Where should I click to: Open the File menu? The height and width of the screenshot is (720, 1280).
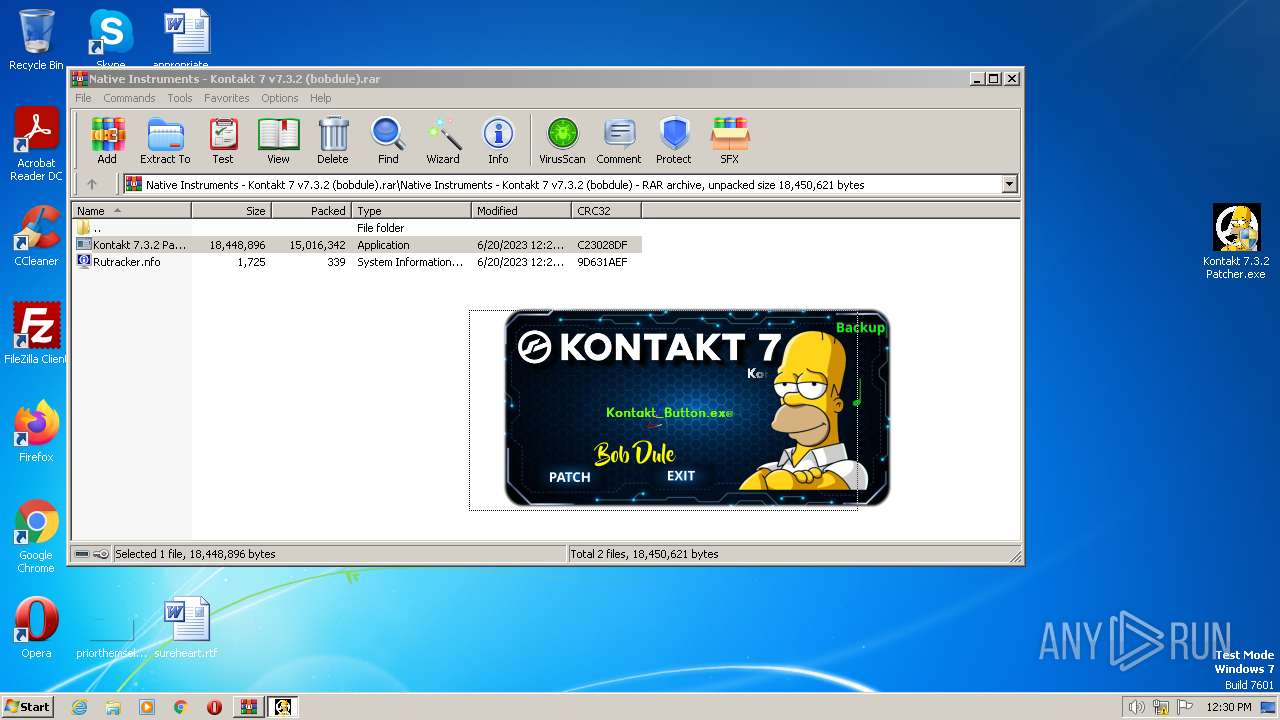tap(83, 98)
